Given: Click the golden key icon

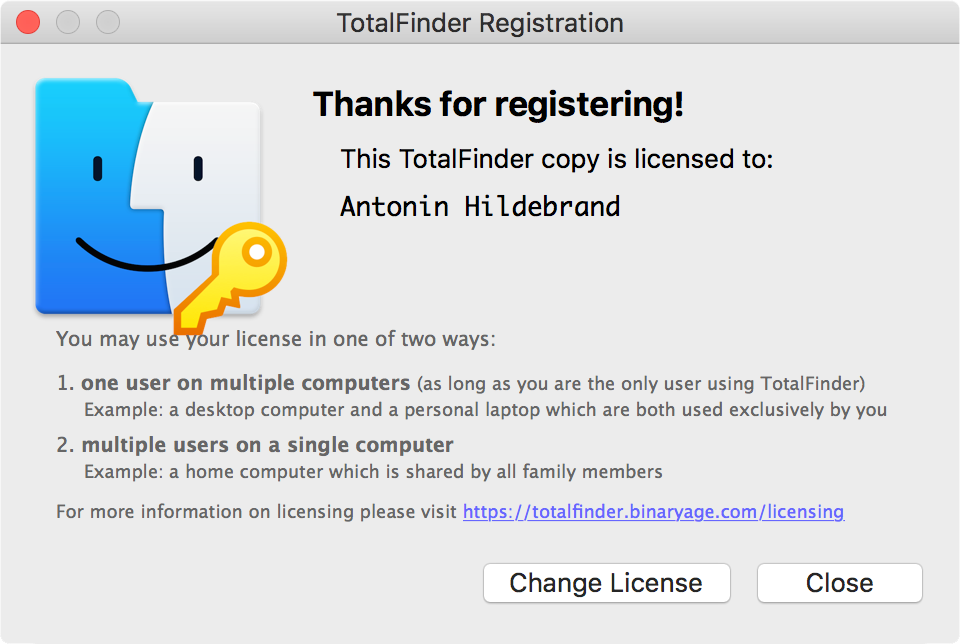Looking at the screenshot, I should click(x=237, y=275).
